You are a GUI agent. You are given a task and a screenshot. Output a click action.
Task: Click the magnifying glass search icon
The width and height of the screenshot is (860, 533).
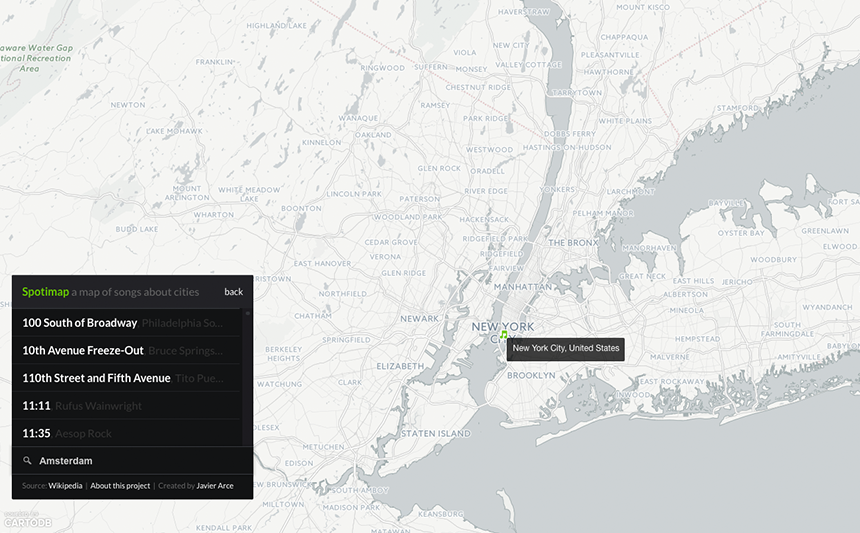tap(27, 461)
